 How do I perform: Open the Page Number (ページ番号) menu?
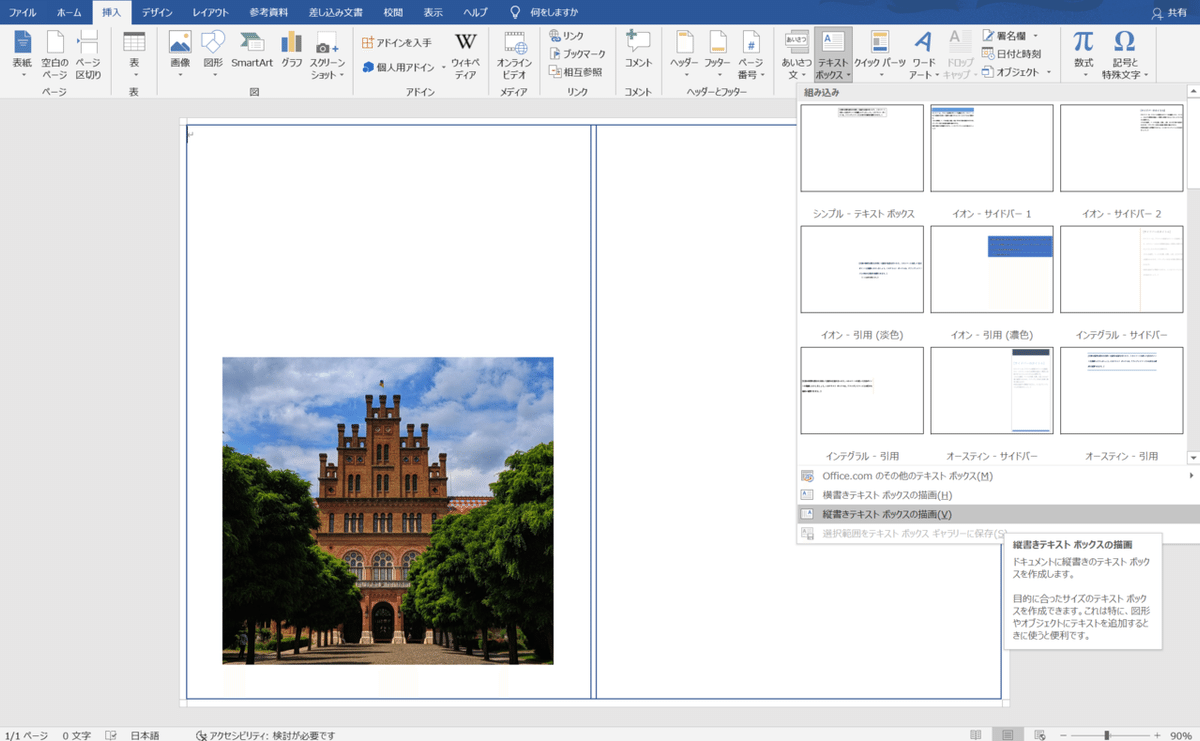point(750,55)
